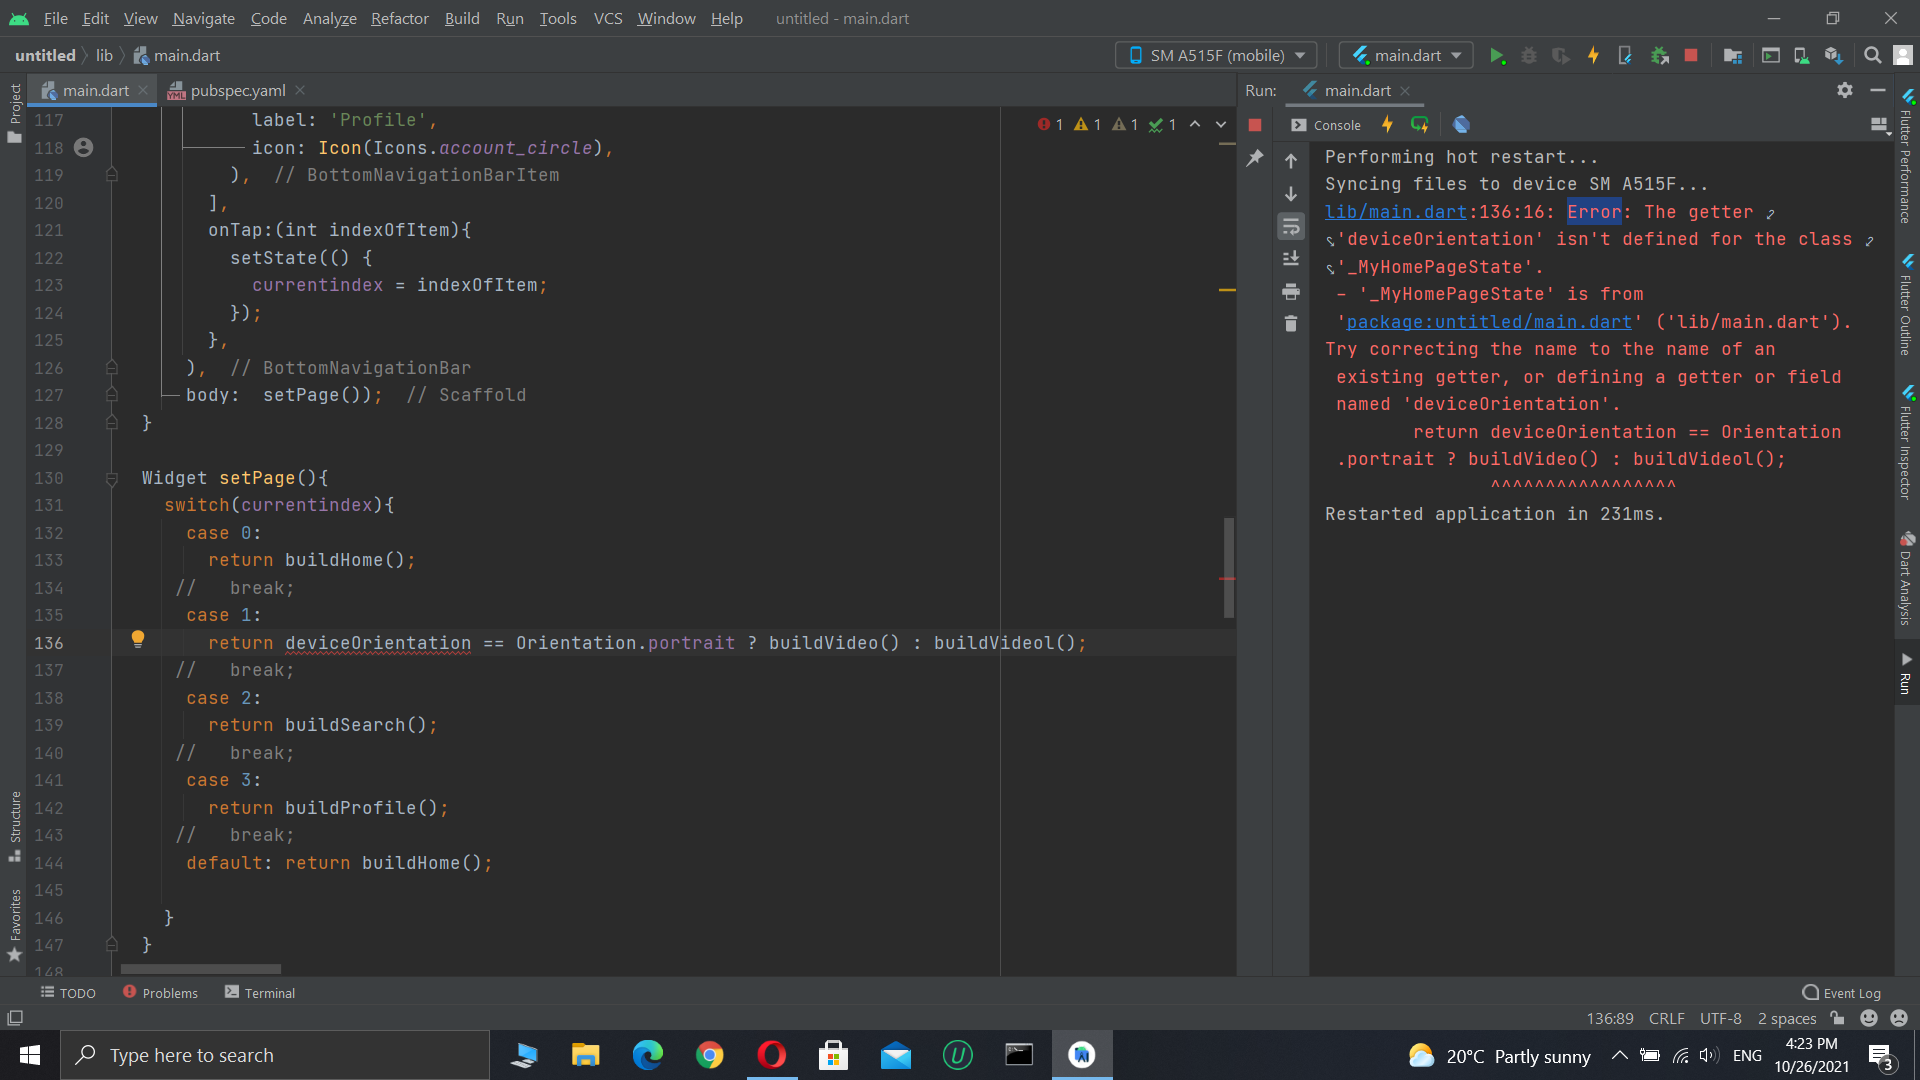Open Run panel settings gear
Viewport: 1920px width, 1080px height.
point(1845,90)
